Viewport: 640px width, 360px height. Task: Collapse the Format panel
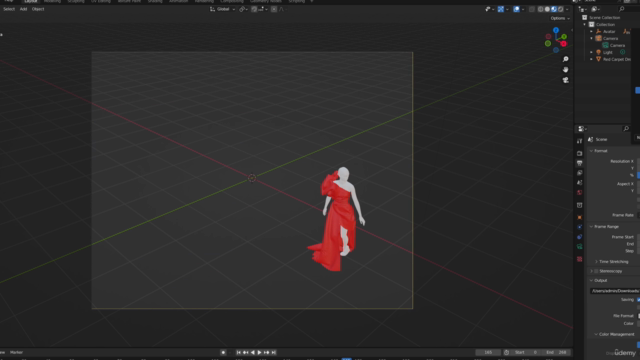coord(591,151)
